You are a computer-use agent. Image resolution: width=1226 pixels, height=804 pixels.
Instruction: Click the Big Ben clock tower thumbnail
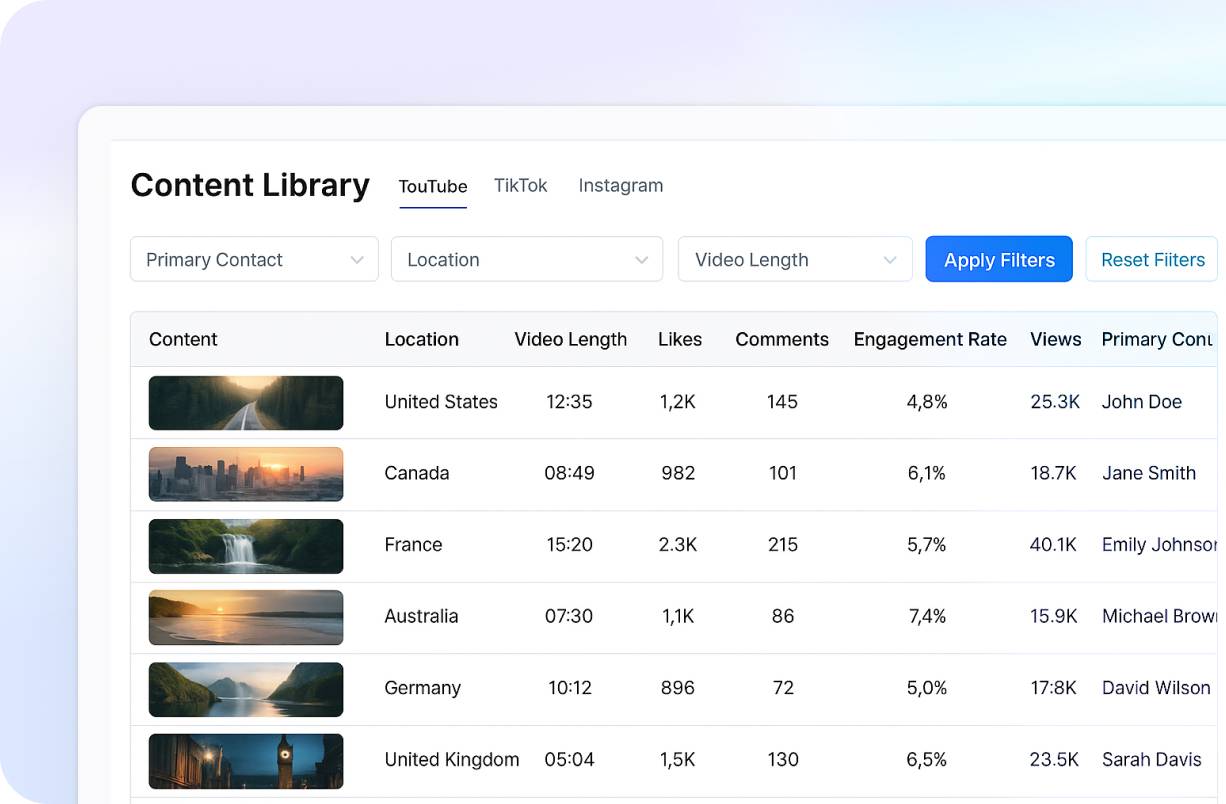click(x=246, y=761)
